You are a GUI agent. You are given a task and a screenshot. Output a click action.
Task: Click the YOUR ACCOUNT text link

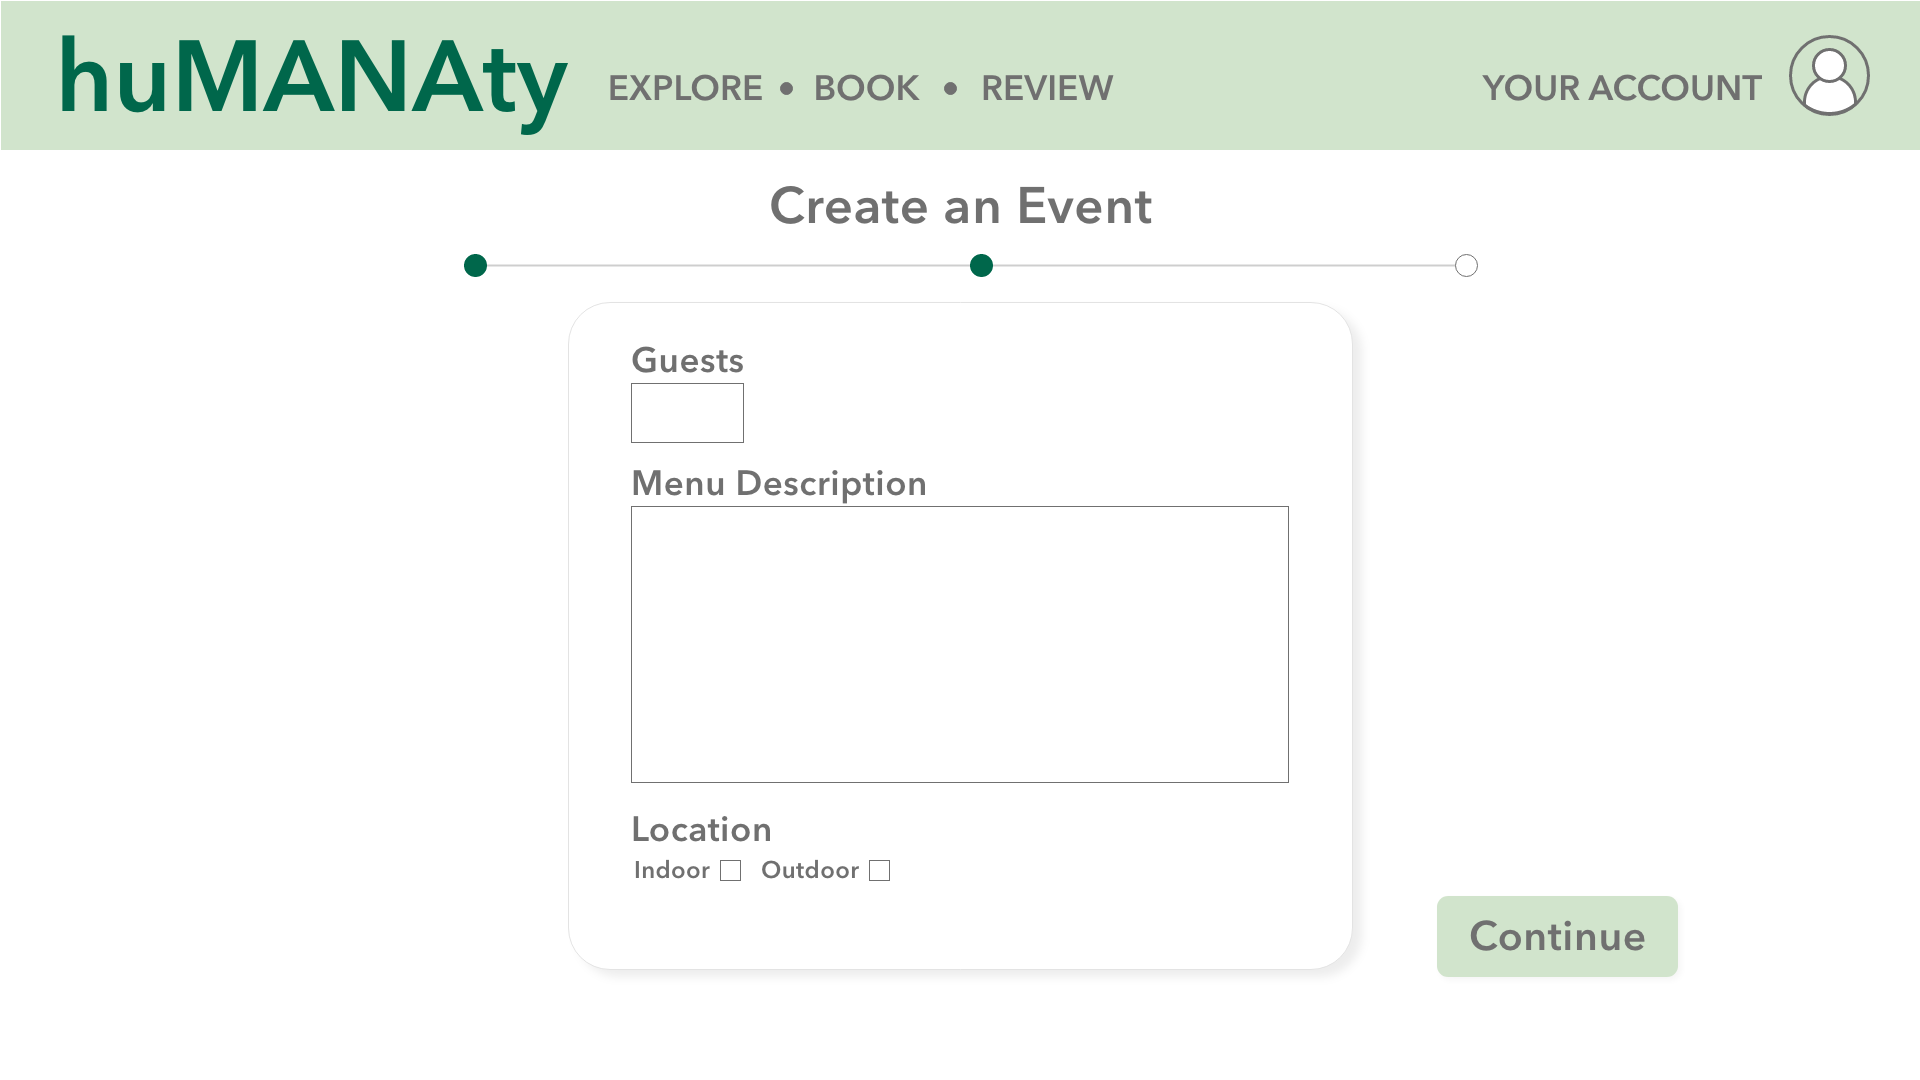coord(1621,89)
